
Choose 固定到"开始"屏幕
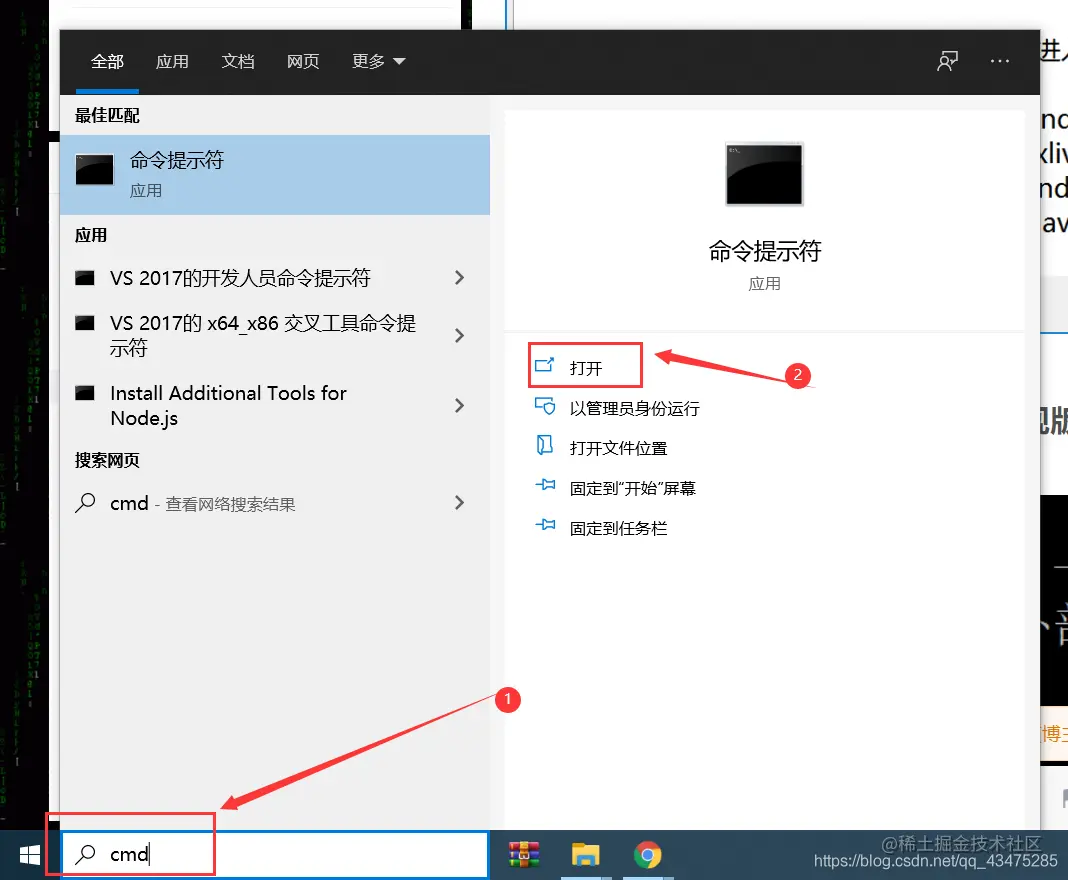[x=632, y=488]
